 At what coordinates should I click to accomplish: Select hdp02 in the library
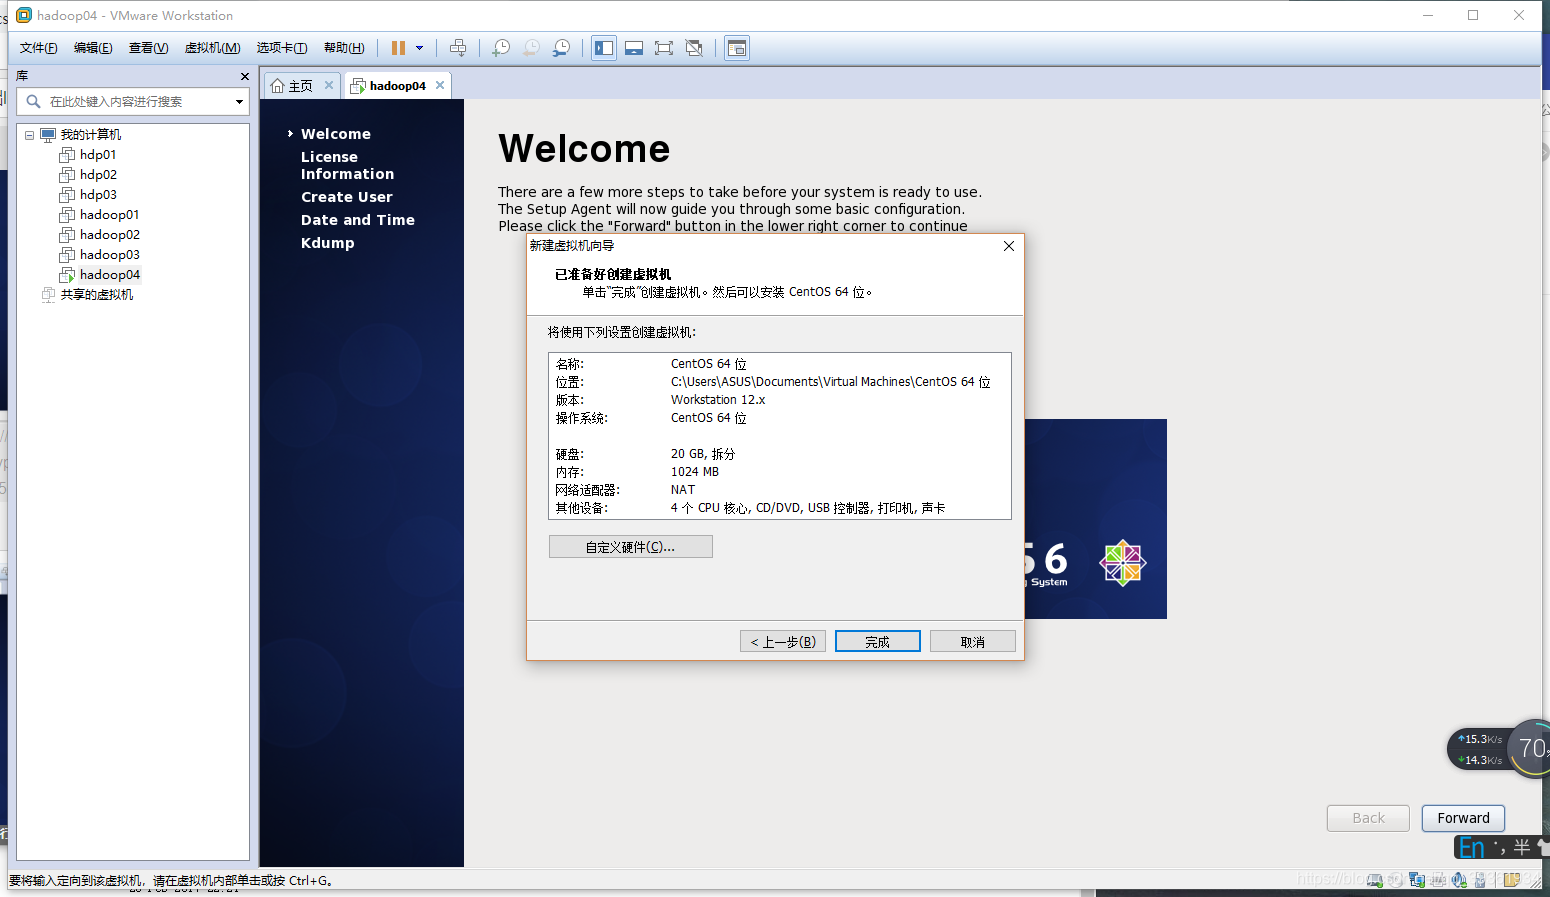(98, 175)
